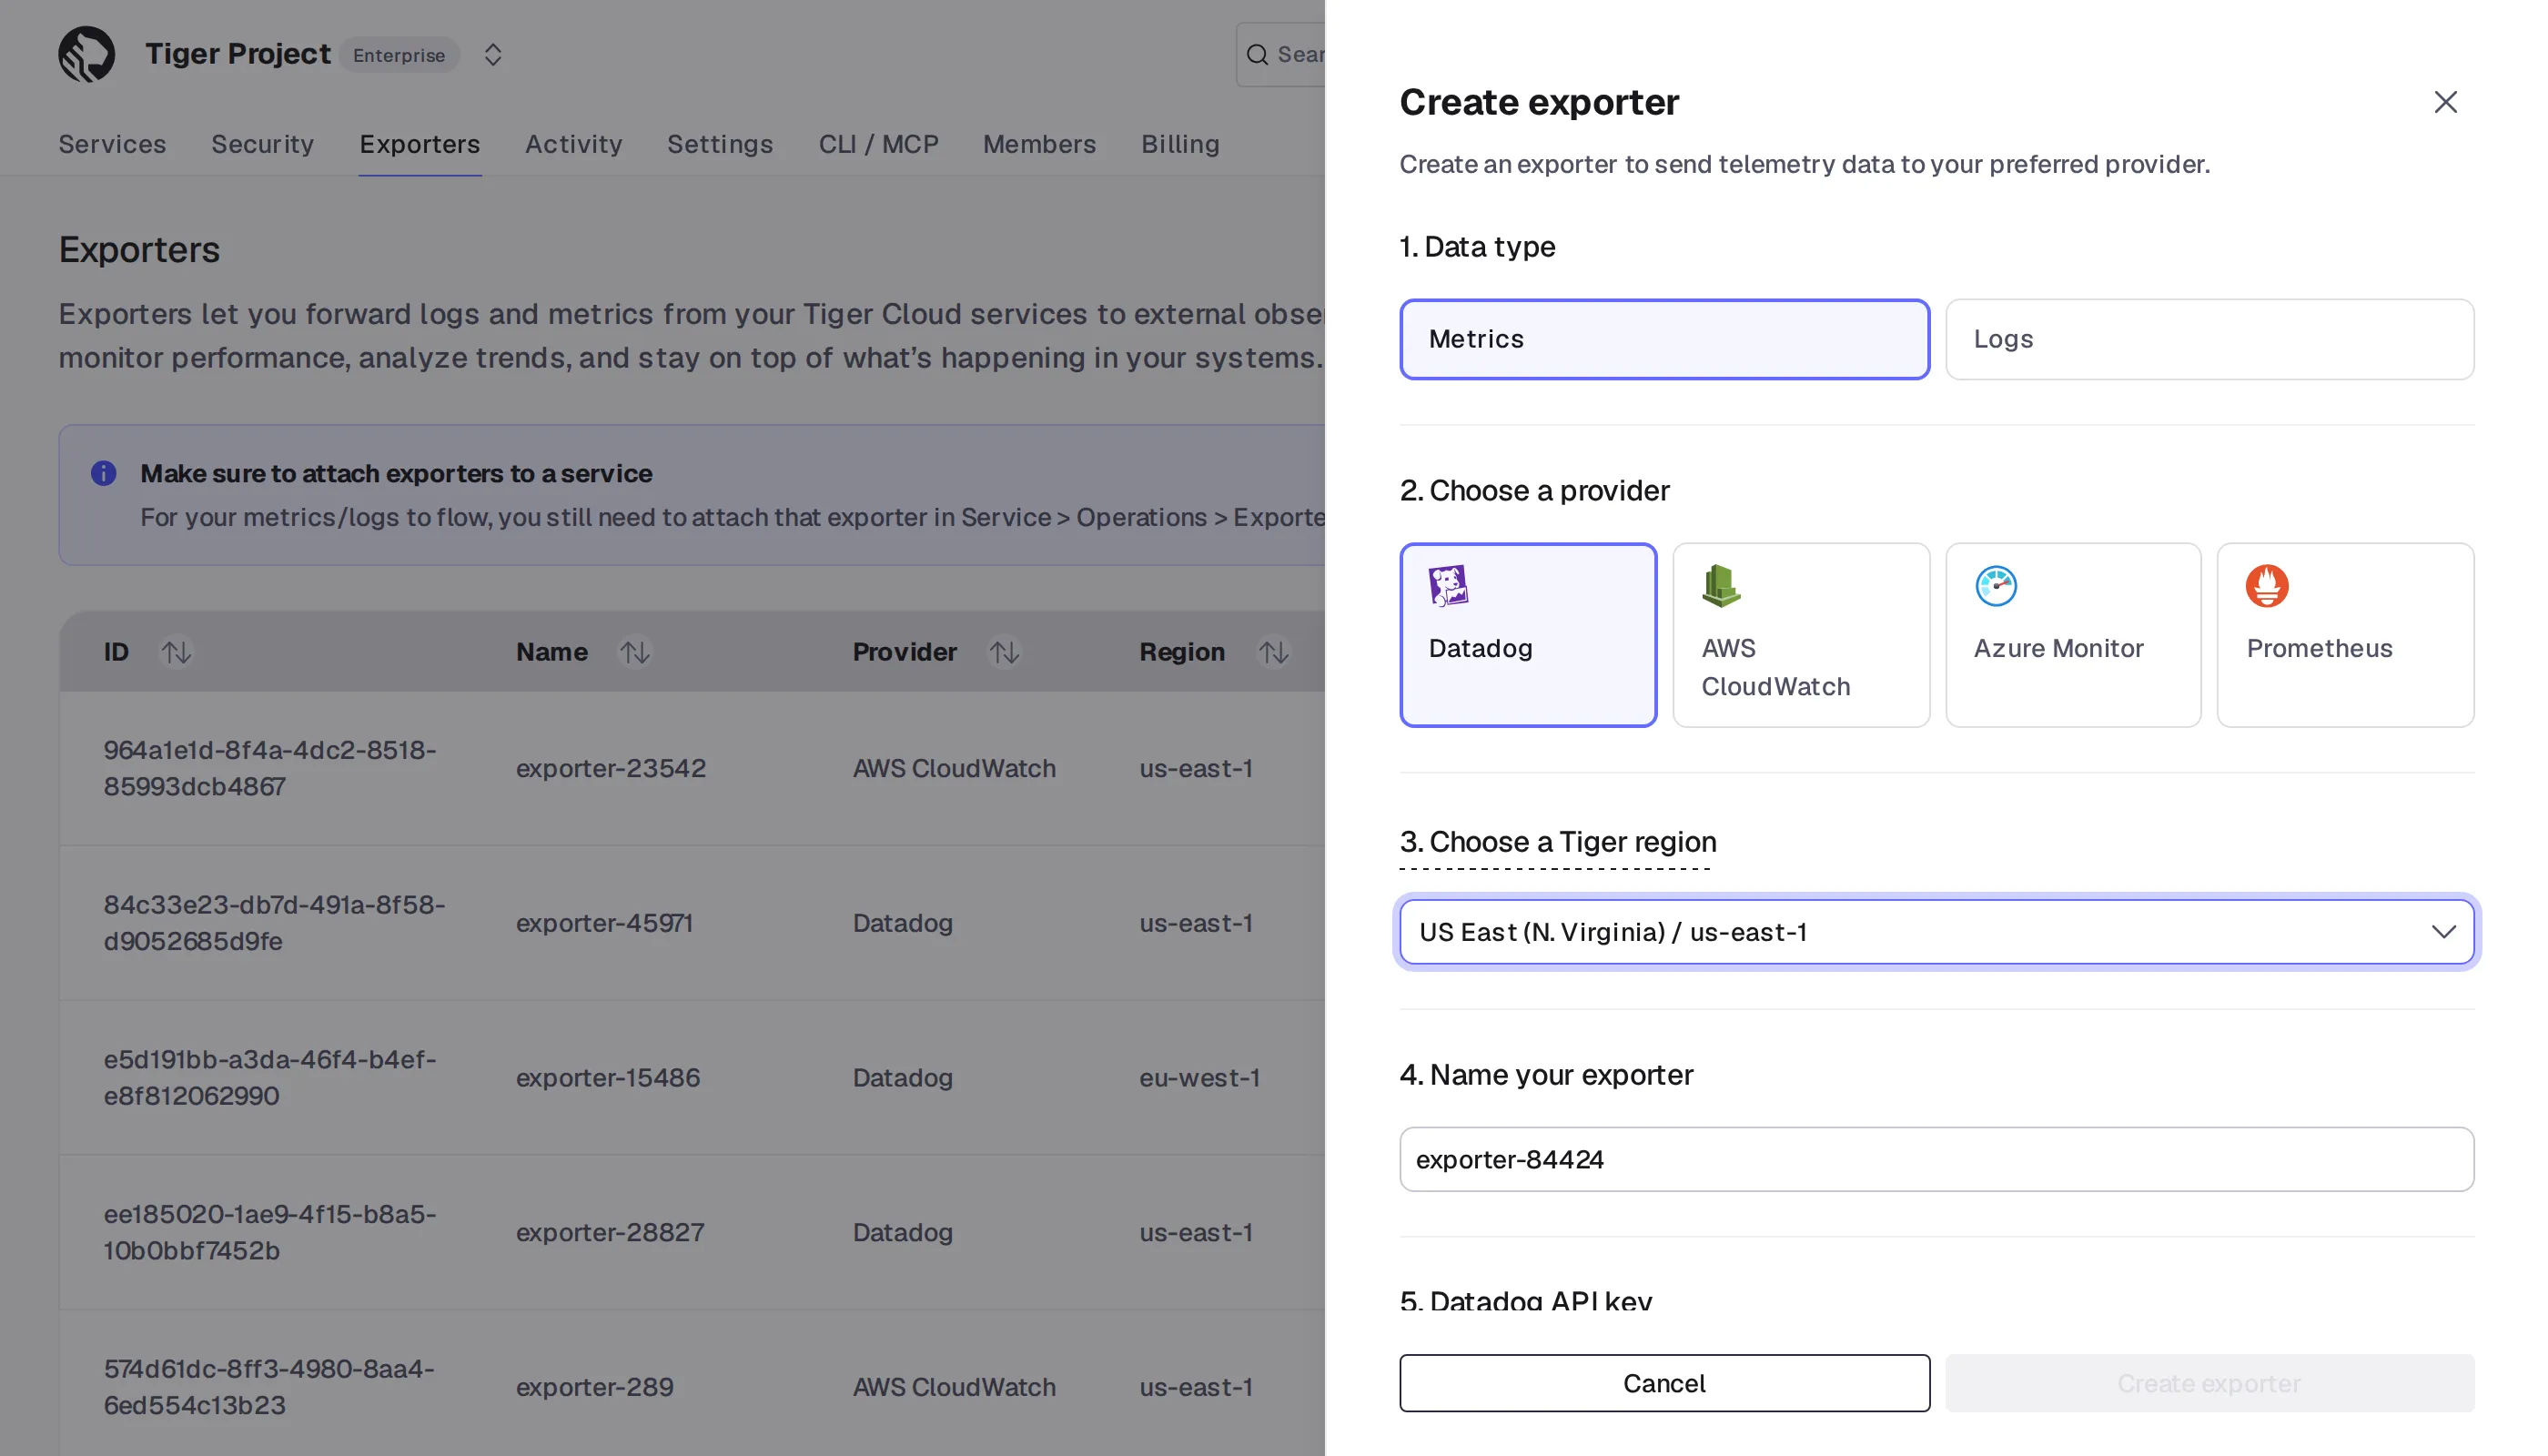Sort by the Provider column arrows
The height and width of the screenshot is (1456, 2548).
pyautogui.click(x=1004, y=652)
